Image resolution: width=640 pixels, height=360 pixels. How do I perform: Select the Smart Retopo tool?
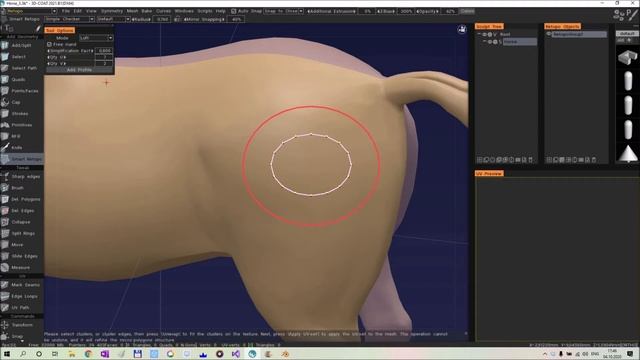coord(22,159)
